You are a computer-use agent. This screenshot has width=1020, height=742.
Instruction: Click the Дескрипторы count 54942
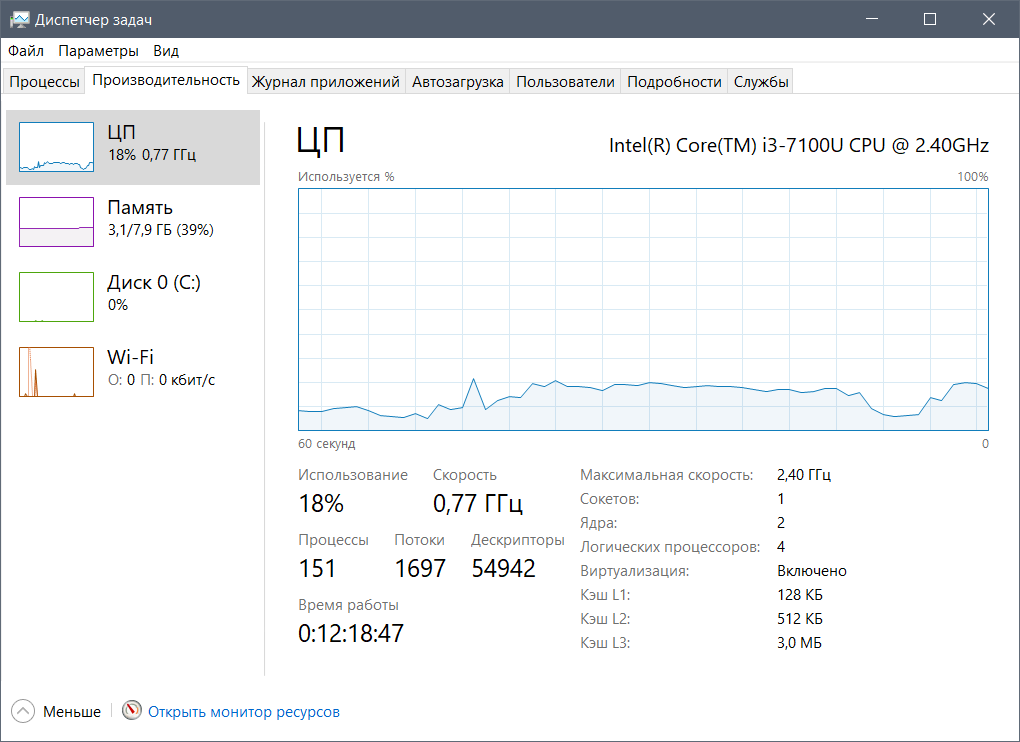tap(503, 568)
